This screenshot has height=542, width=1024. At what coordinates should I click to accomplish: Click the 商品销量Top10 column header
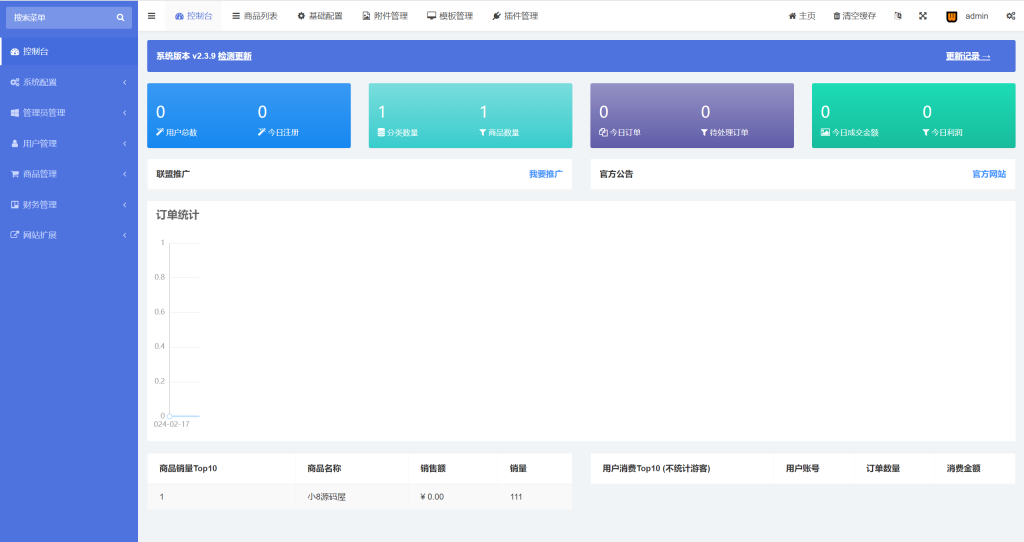(x=188, y=468)
